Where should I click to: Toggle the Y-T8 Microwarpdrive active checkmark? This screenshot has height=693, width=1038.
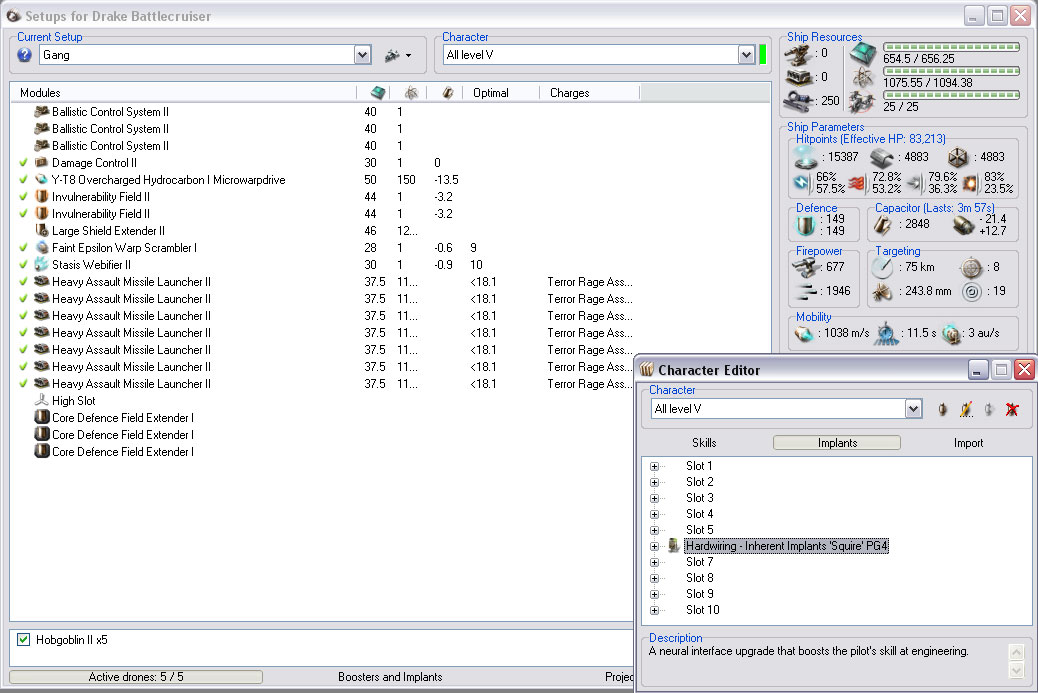[23, 180]
